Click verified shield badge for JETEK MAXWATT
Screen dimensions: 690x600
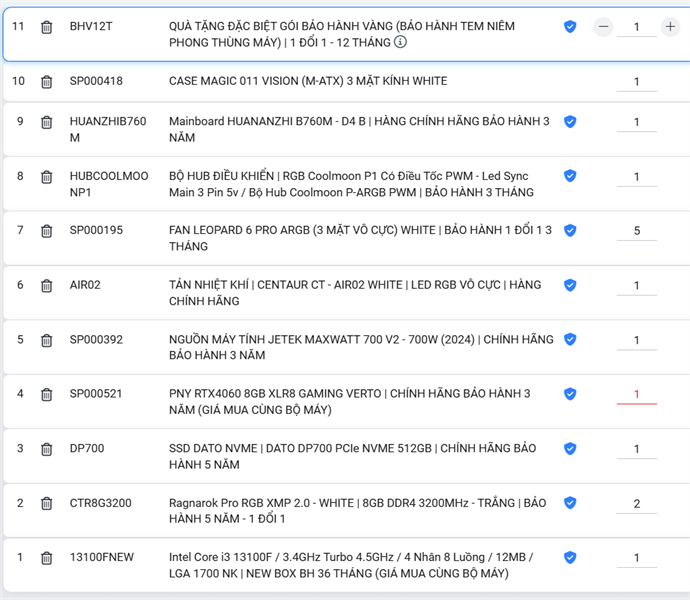tap(570, 339)
